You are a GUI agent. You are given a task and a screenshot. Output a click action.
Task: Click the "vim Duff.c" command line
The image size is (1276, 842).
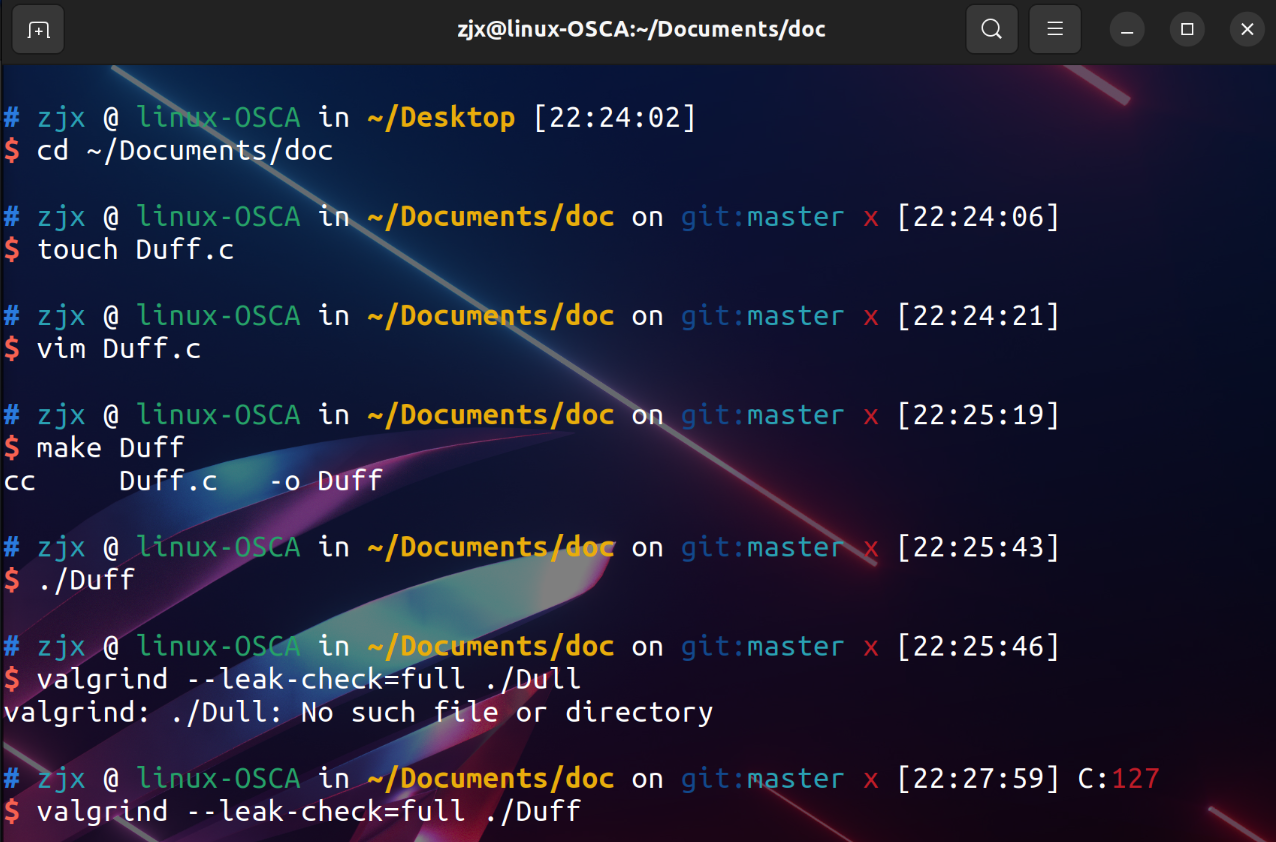[118, 349]
